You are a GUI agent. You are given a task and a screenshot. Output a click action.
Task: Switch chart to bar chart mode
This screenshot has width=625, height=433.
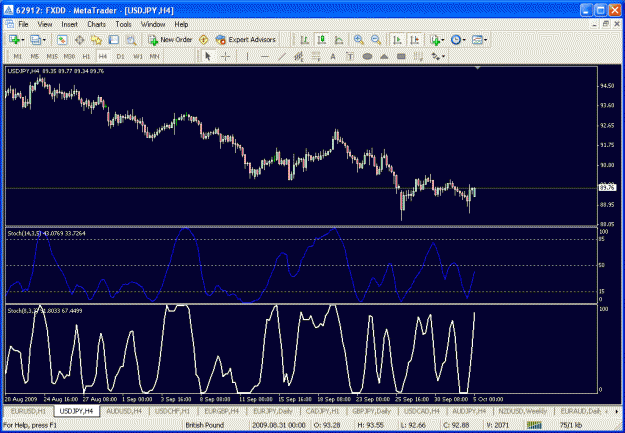pos(305,40)
